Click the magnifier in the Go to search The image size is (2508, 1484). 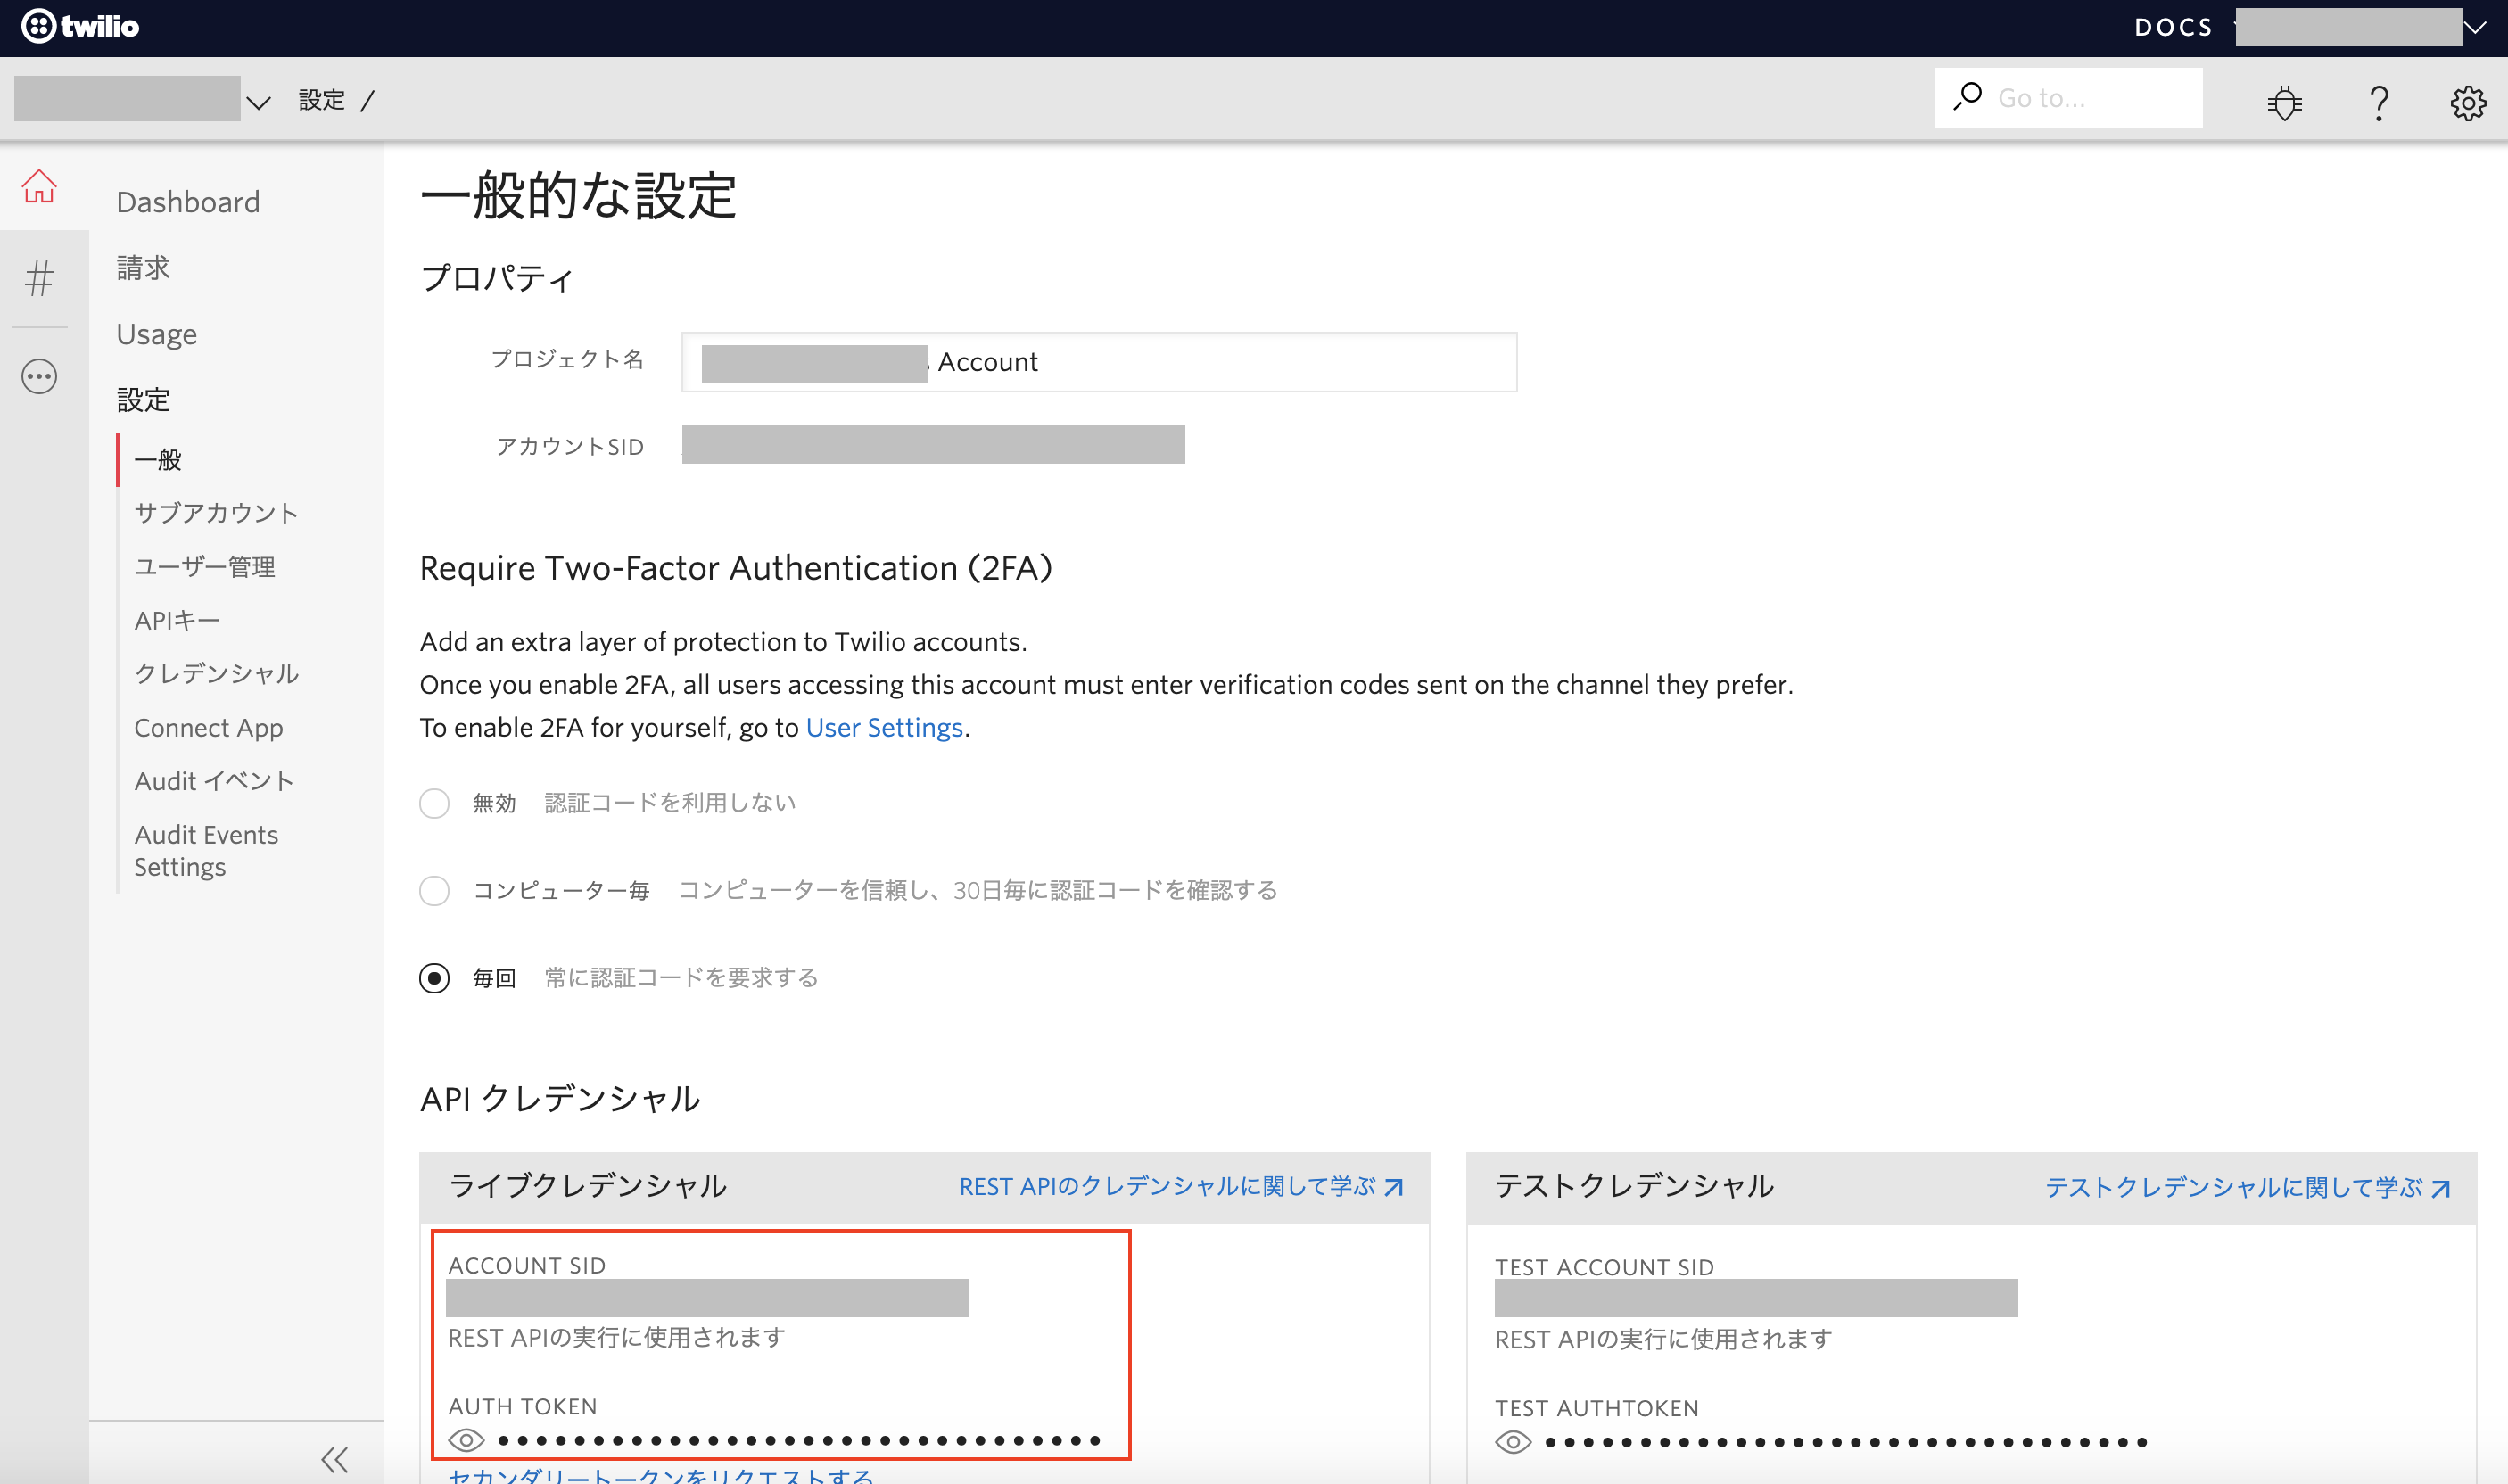[1967, 97]
